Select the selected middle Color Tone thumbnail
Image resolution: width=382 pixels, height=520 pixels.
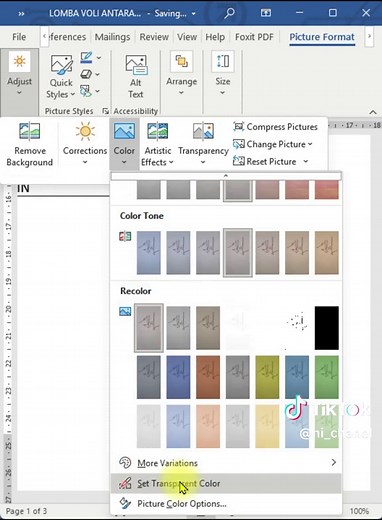237,253
